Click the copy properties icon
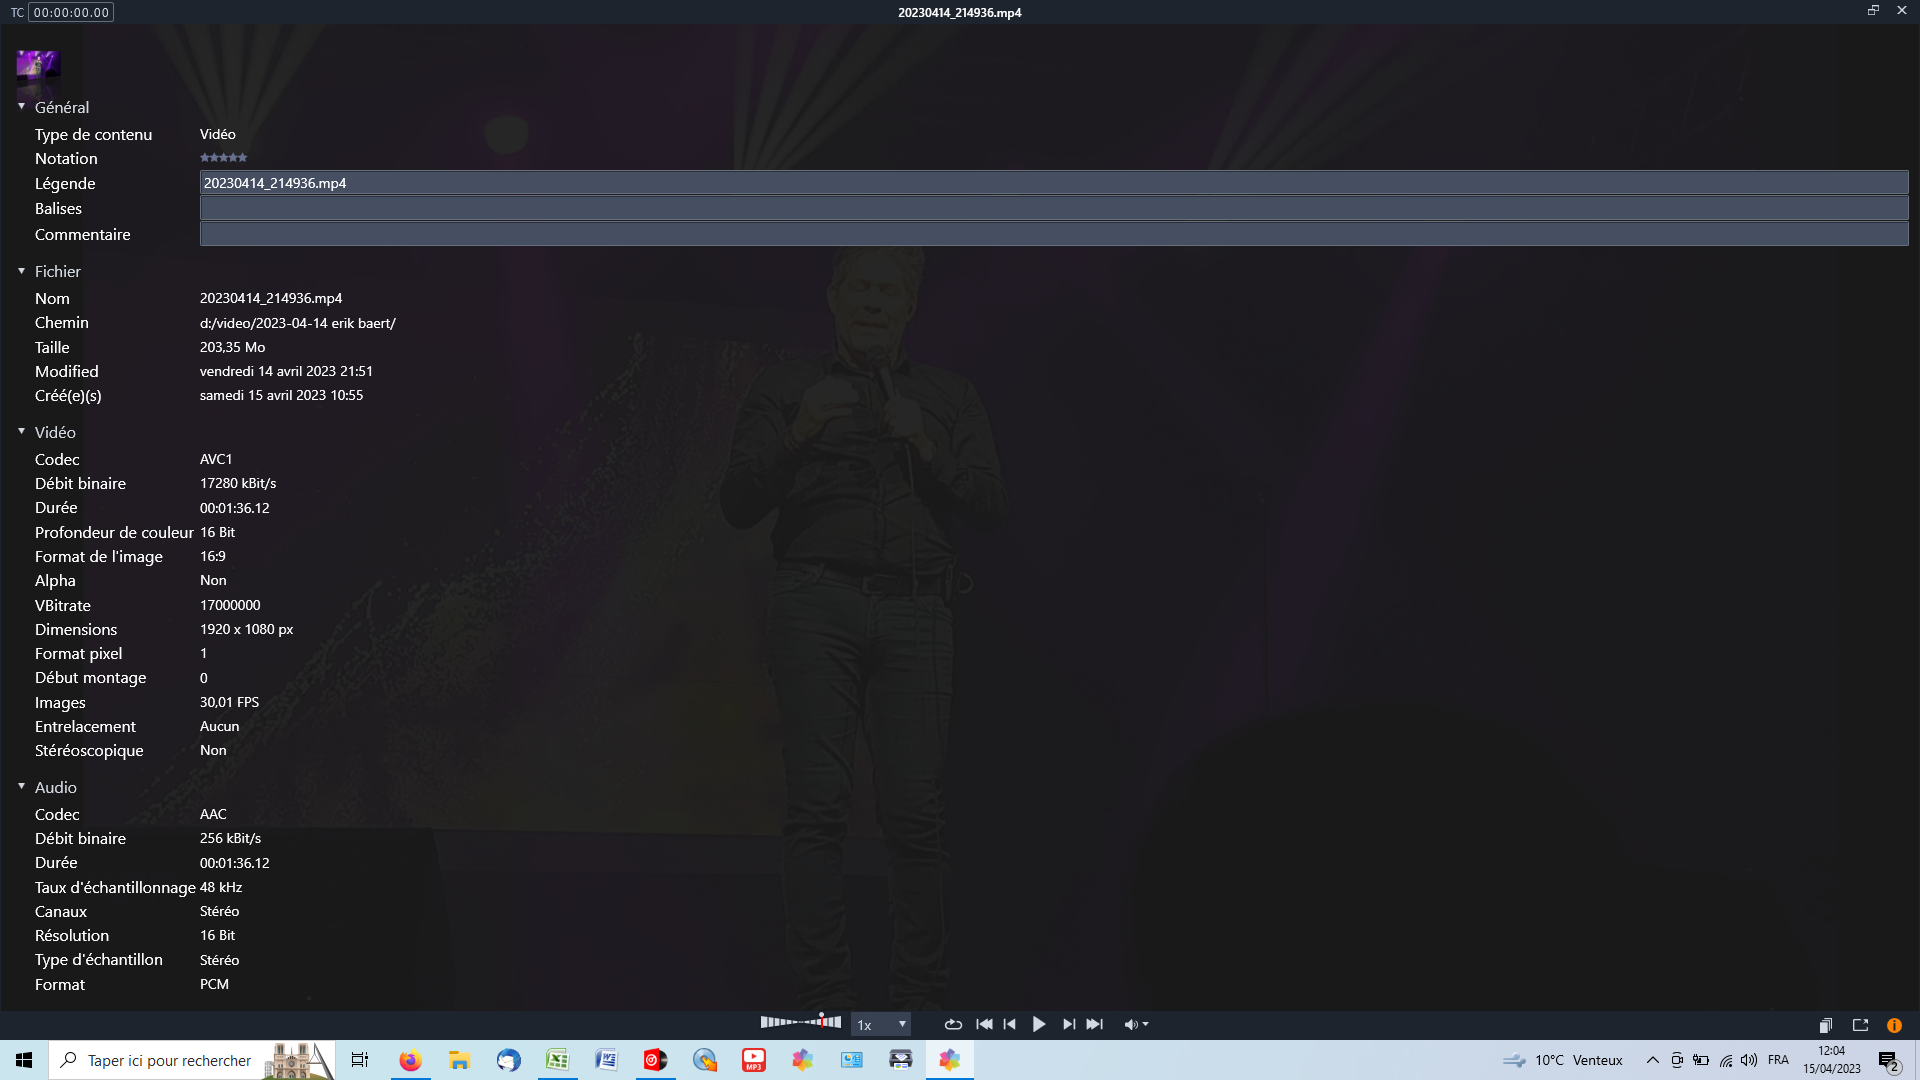This screenshot has width=1920, height=1080. 1825,1025
